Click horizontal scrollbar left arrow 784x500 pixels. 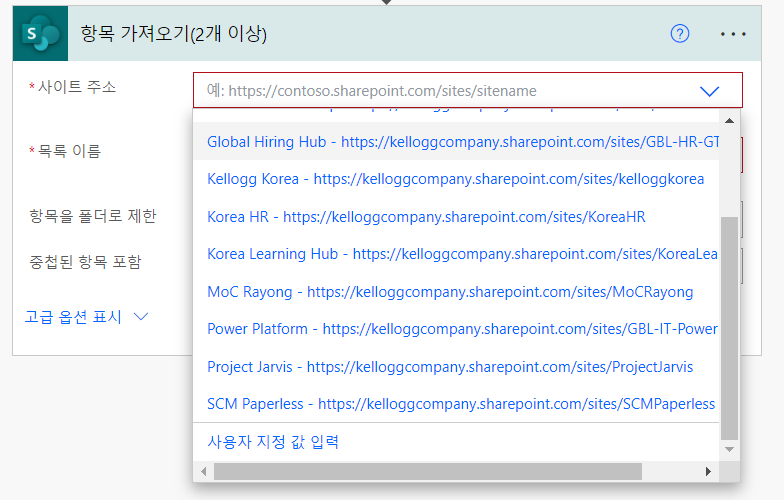[x=204, y=472]
